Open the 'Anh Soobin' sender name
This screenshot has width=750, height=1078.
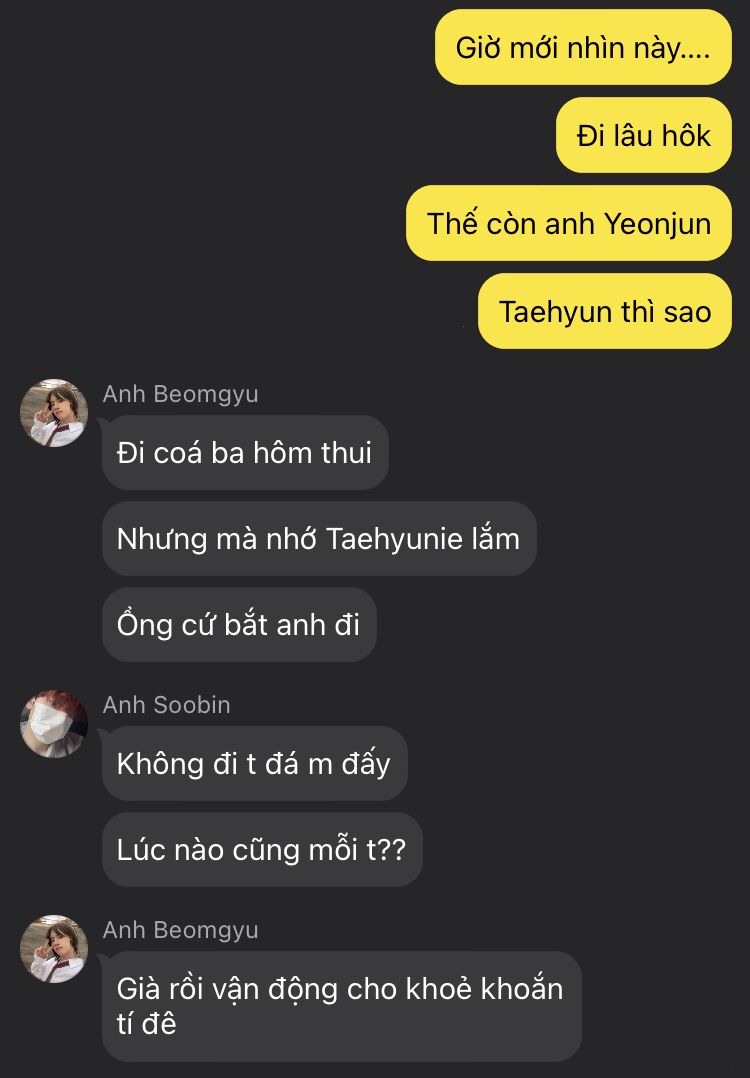[x=166, y=705]
